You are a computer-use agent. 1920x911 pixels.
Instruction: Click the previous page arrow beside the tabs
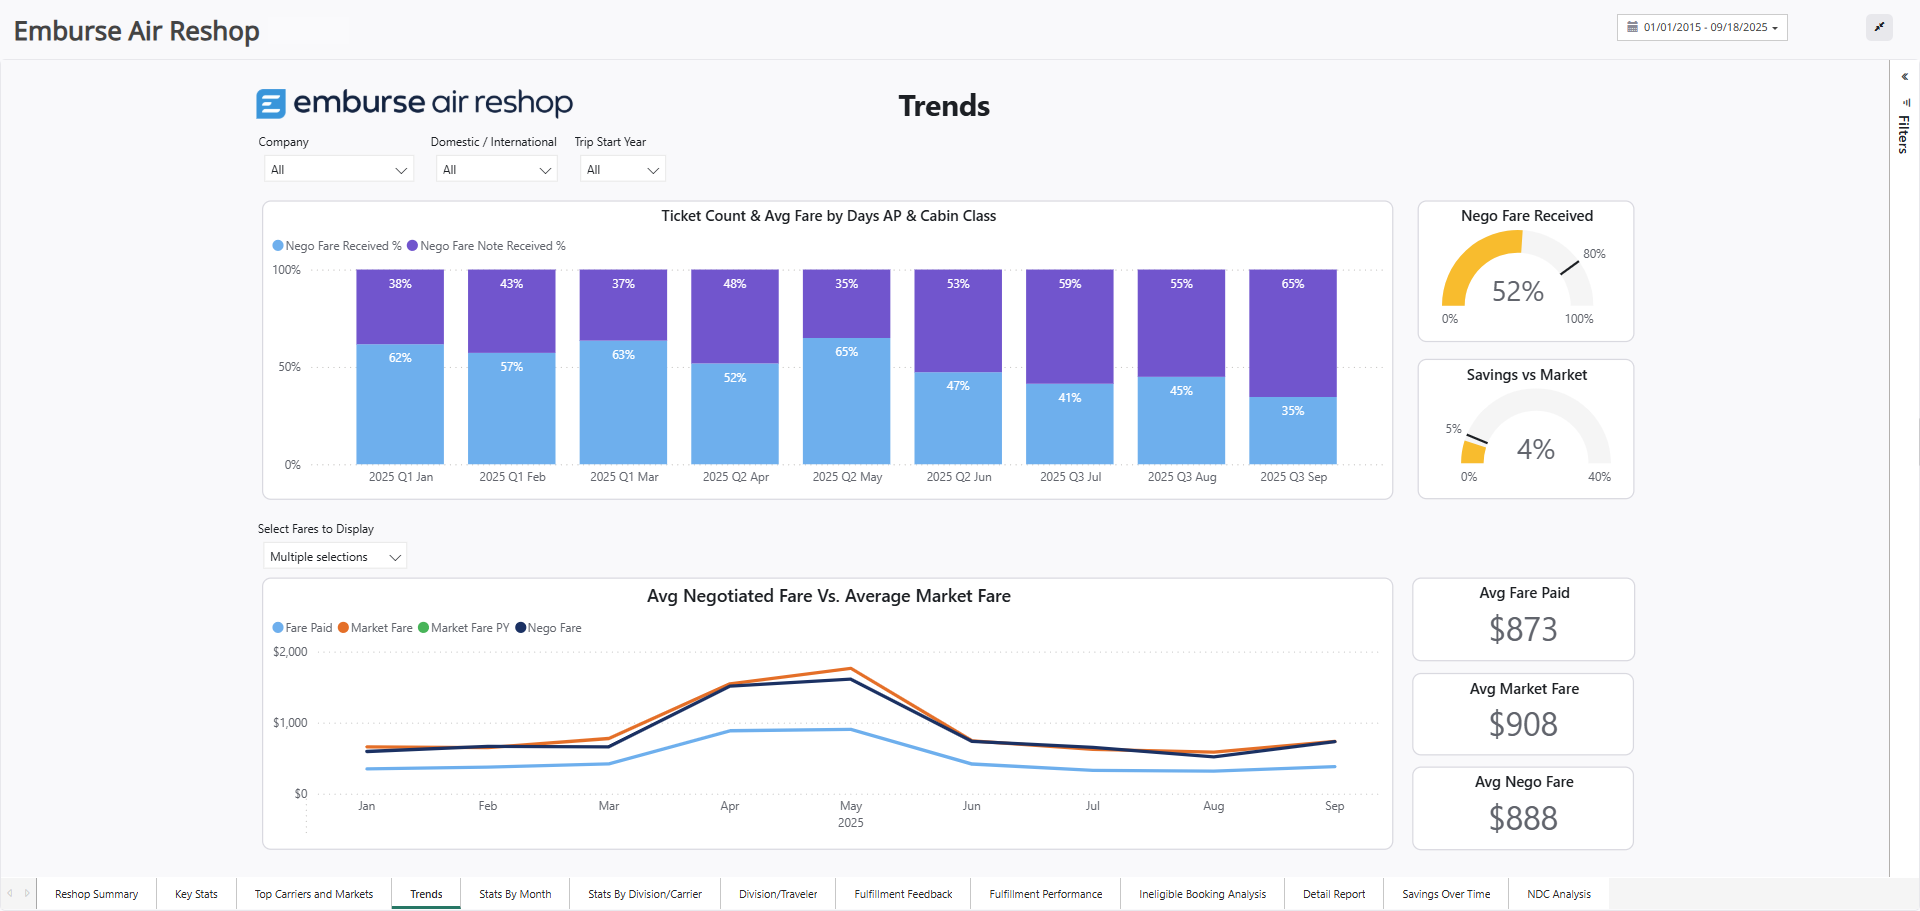point(10,893)
